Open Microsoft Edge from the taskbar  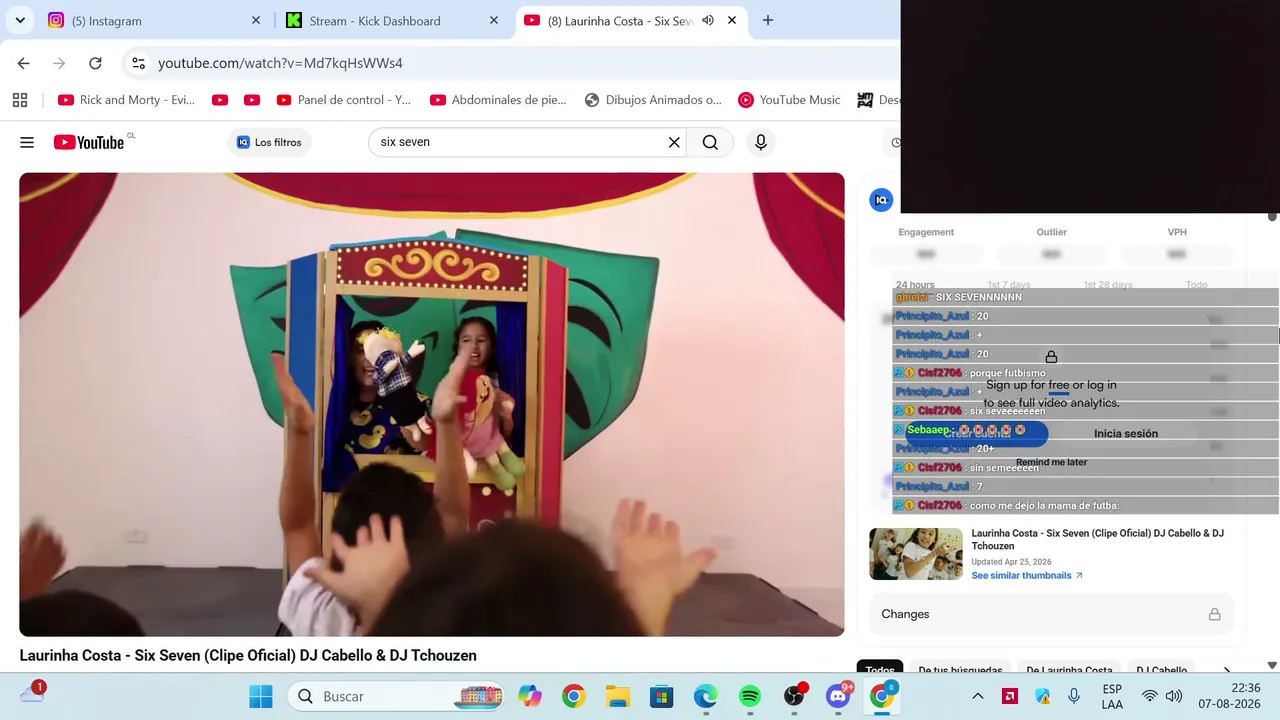tap(706, 696)
